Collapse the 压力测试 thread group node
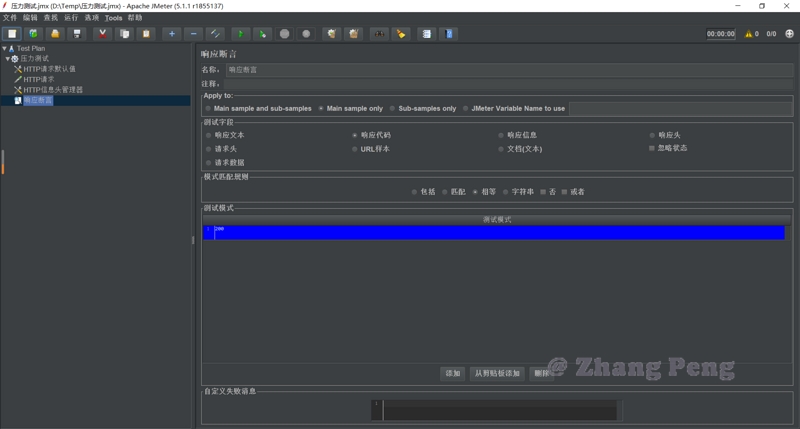This screenshot has width=800, height=429. pyautogui.click(x=9, y=59)
